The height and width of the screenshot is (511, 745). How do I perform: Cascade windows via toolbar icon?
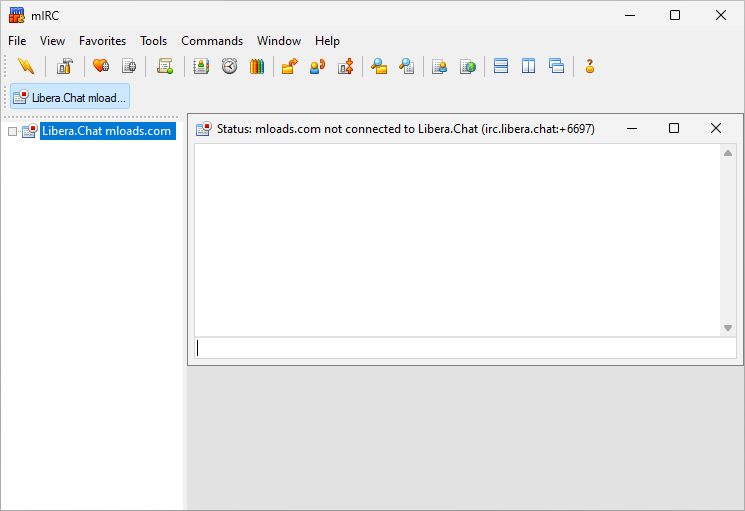[x=556, y=66]
